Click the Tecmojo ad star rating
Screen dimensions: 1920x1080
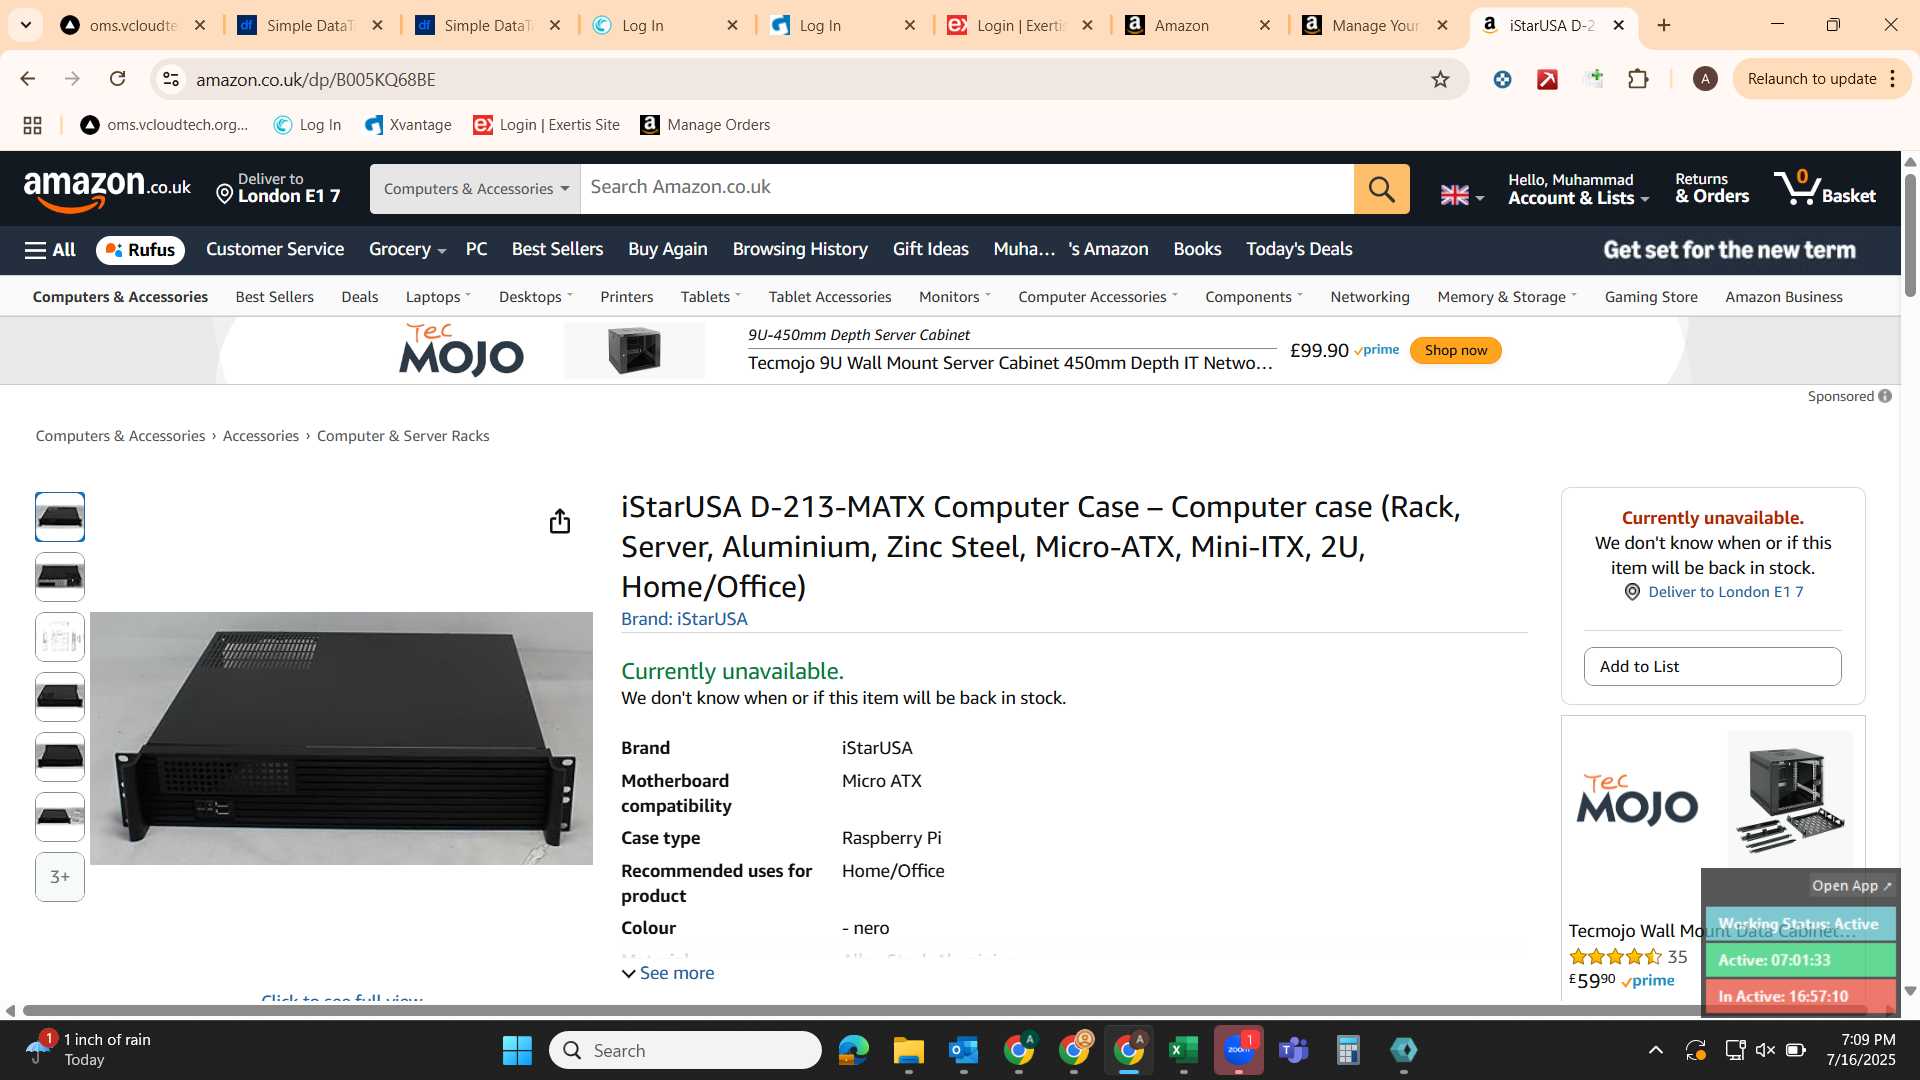tap(1615, 957)
